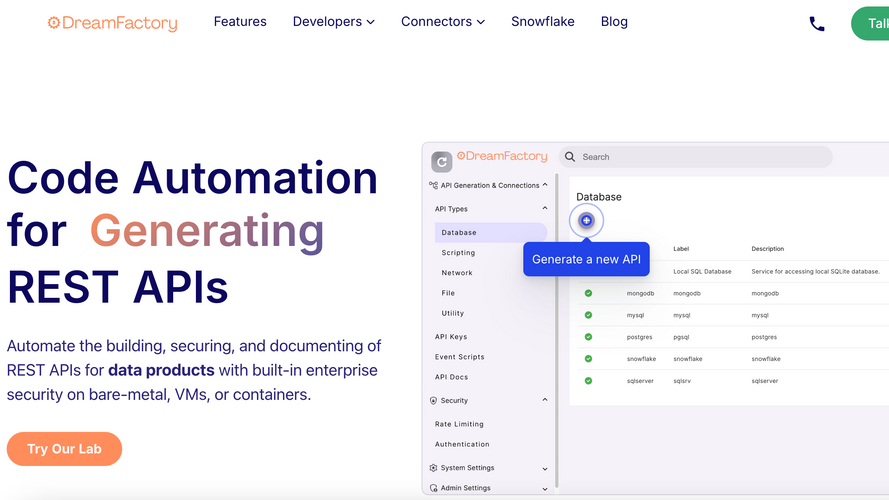889x500 pixels.
Task: Click the Description column header
Action: (x=768, y=249)
